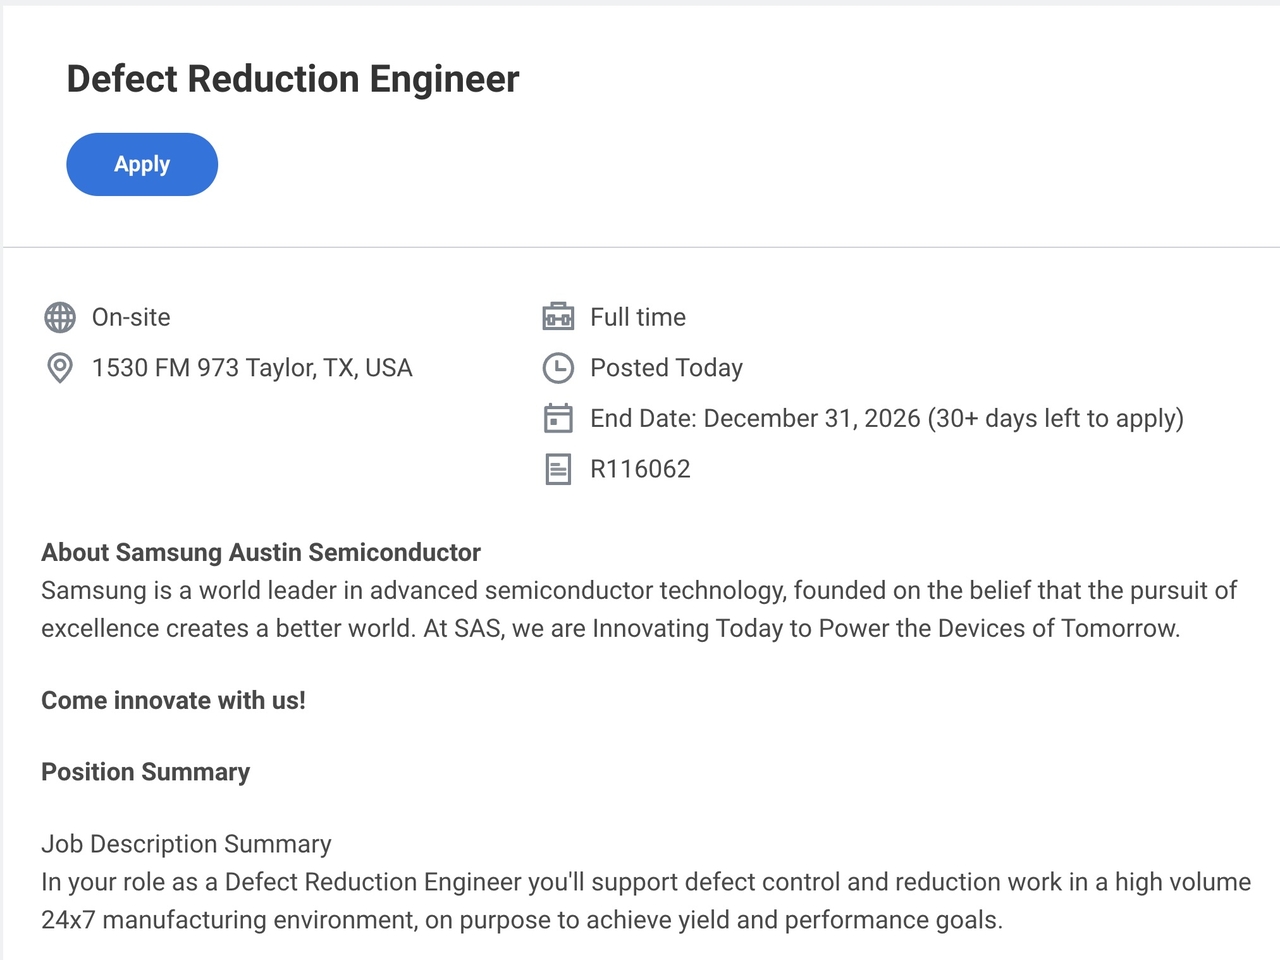Screen dimensions: 1280x960
Task: Click the Come innovate with us text
Action: coord(173,700)
